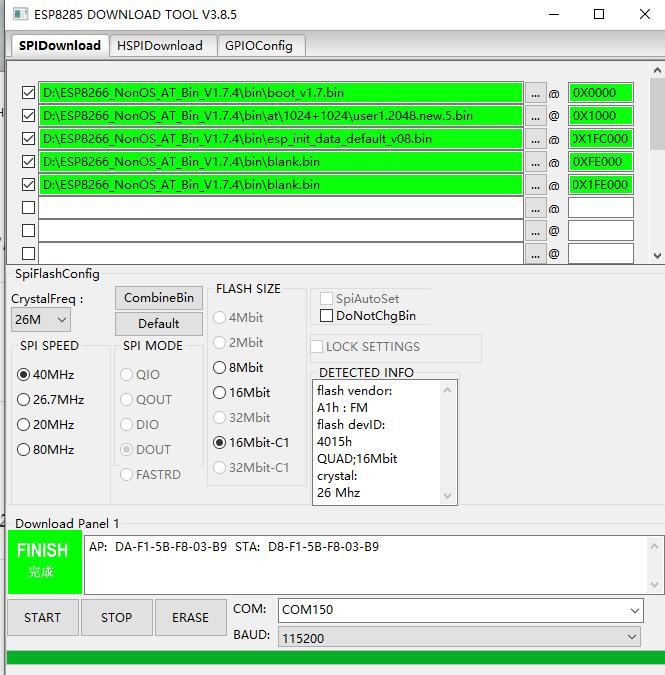The height and width of the screenshot is (675, 665).
Task: Open the GPIOConfig tab
Action: pos(258,46)
